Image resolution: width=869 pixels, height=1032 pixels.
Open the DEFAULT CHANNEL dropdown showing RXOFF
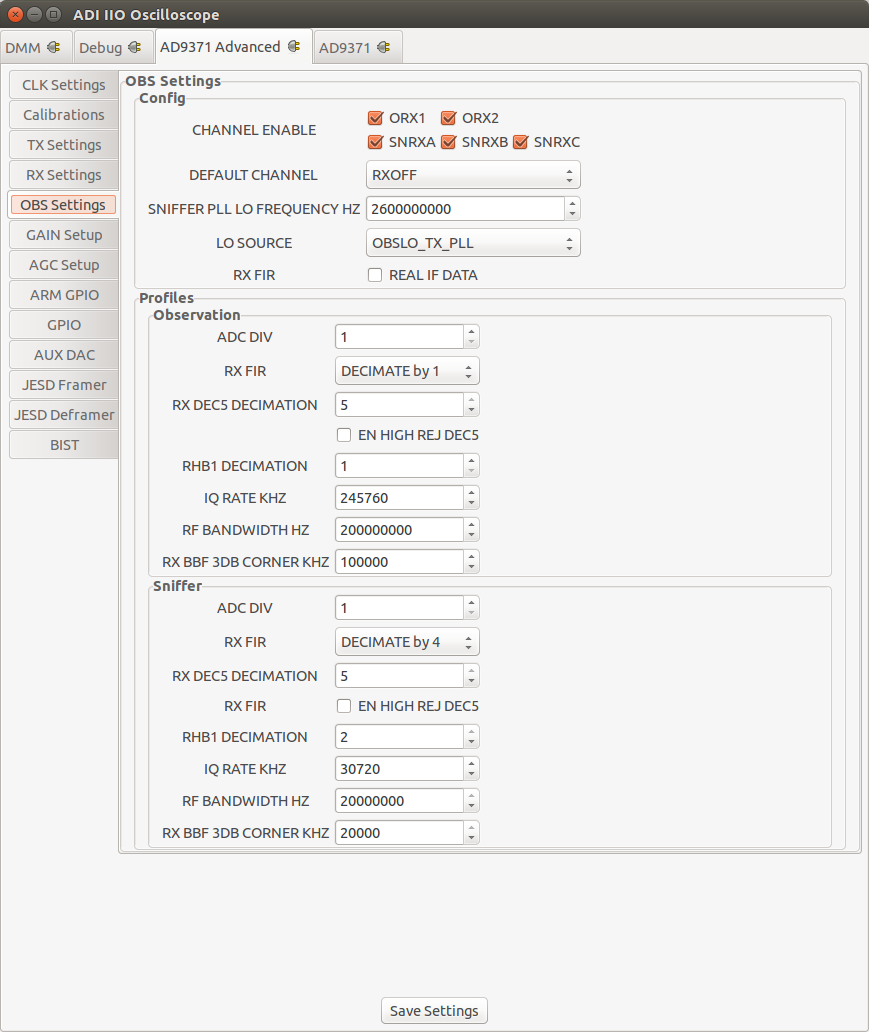pyautogui.click(x=473, y=174)
